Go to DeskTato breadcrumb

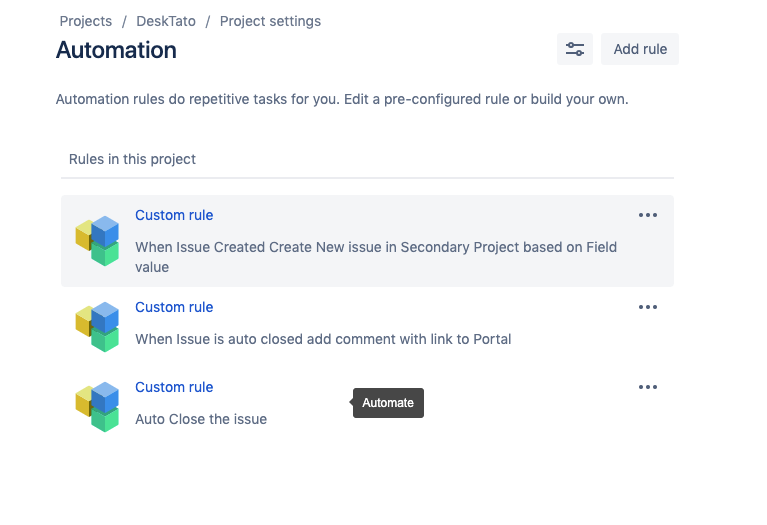(x=165, y=21)
